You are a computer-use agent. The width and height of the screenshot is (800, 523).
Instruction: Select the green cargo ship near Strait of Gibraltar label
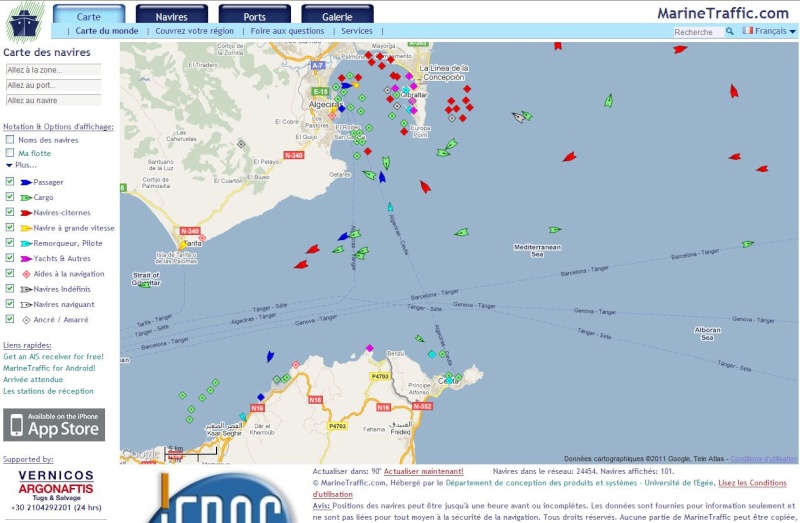point(145,285)
